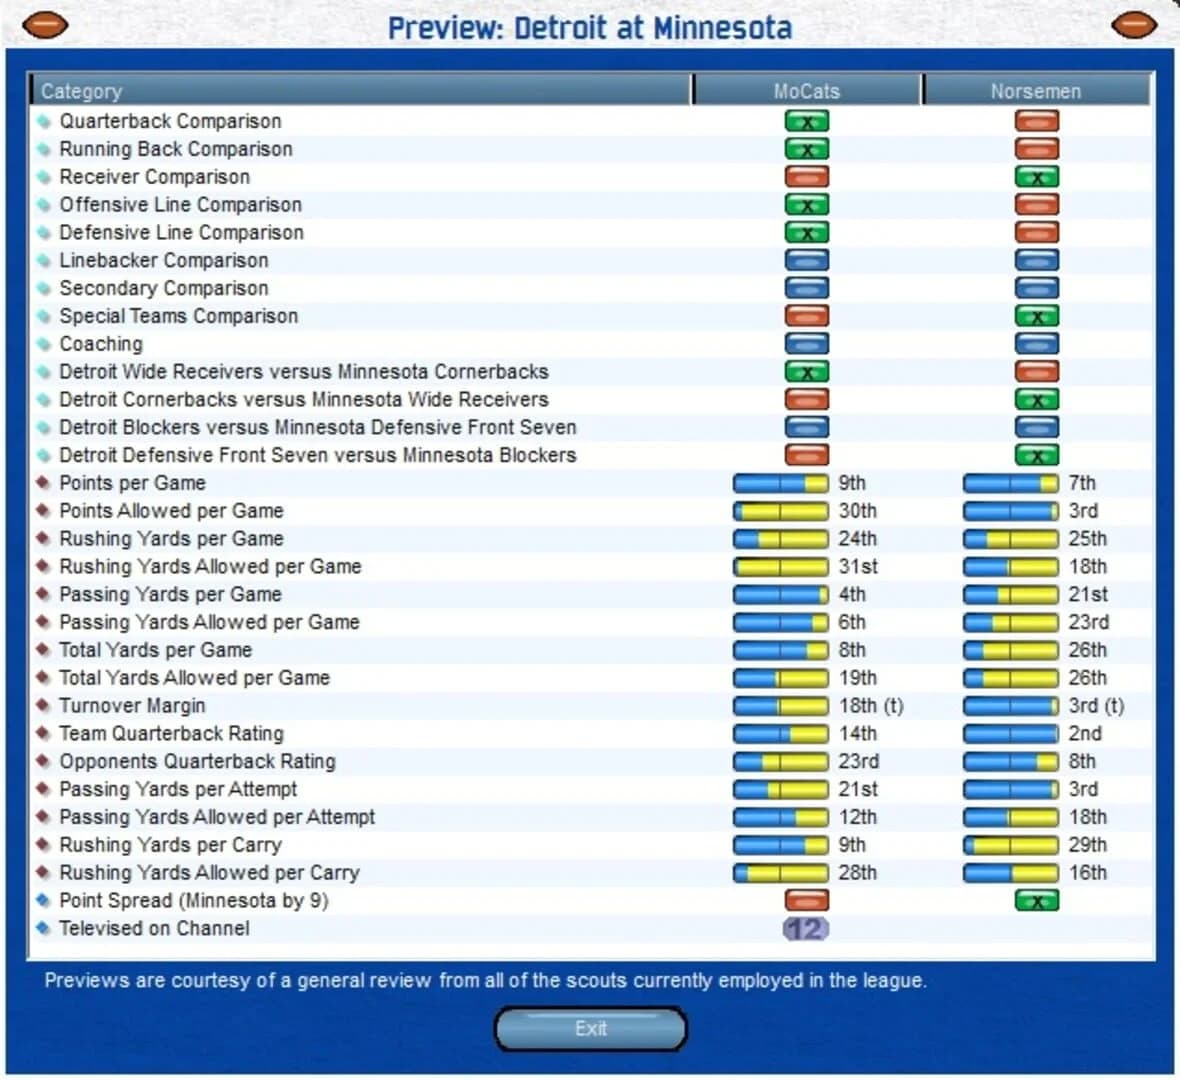
Task: Click the blue even marker for Linebacker Comparison
Action: pyautogui.click(x=807, y=260)
